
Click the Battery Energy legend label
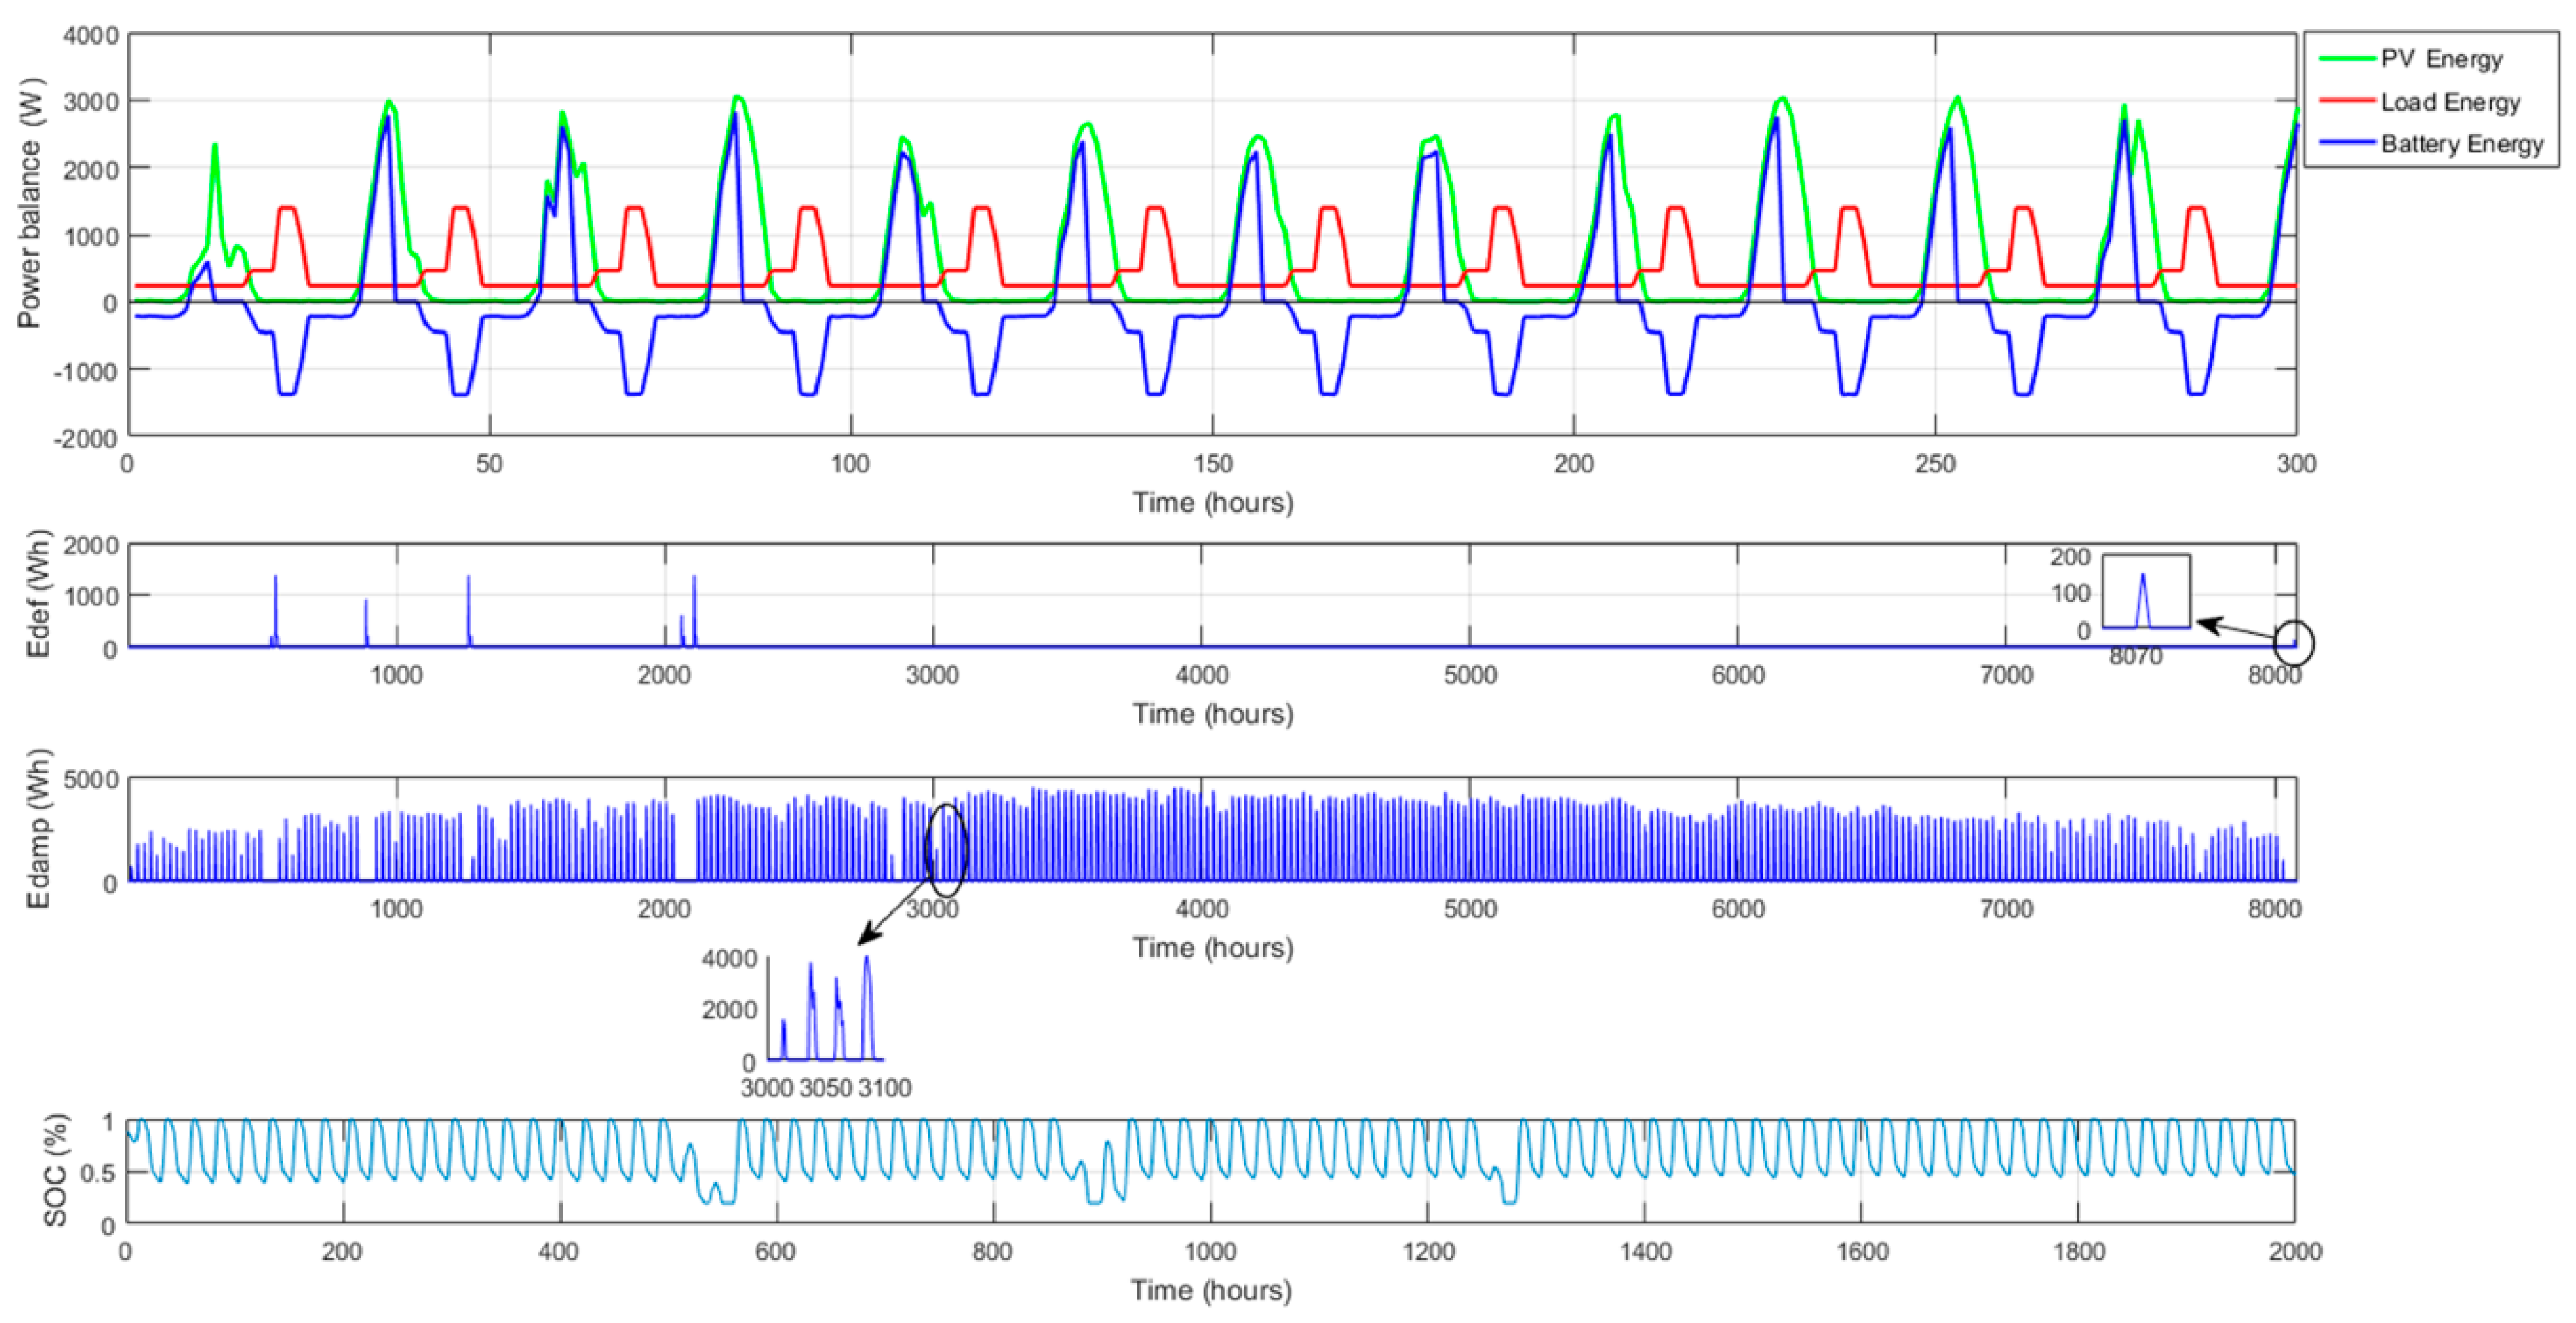pyautogui.click(x=2461, y=144)
